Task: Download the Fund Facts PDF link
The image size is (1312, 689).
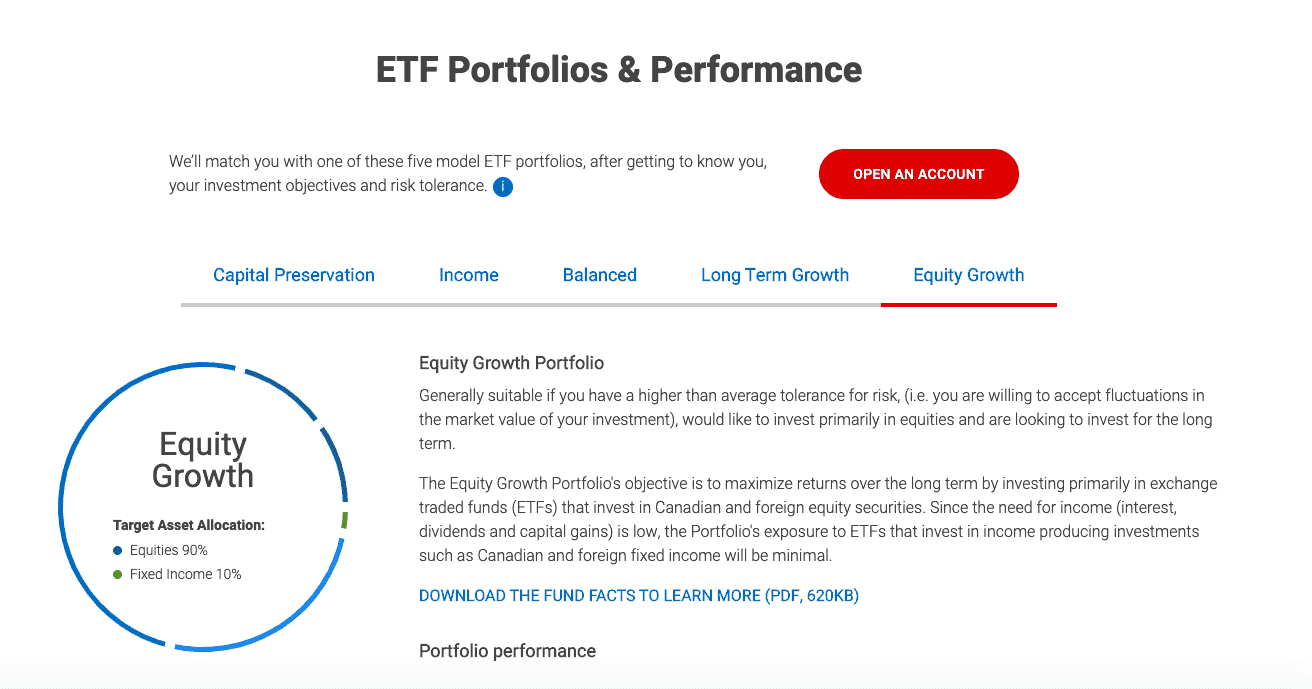Action: point(639,596)
